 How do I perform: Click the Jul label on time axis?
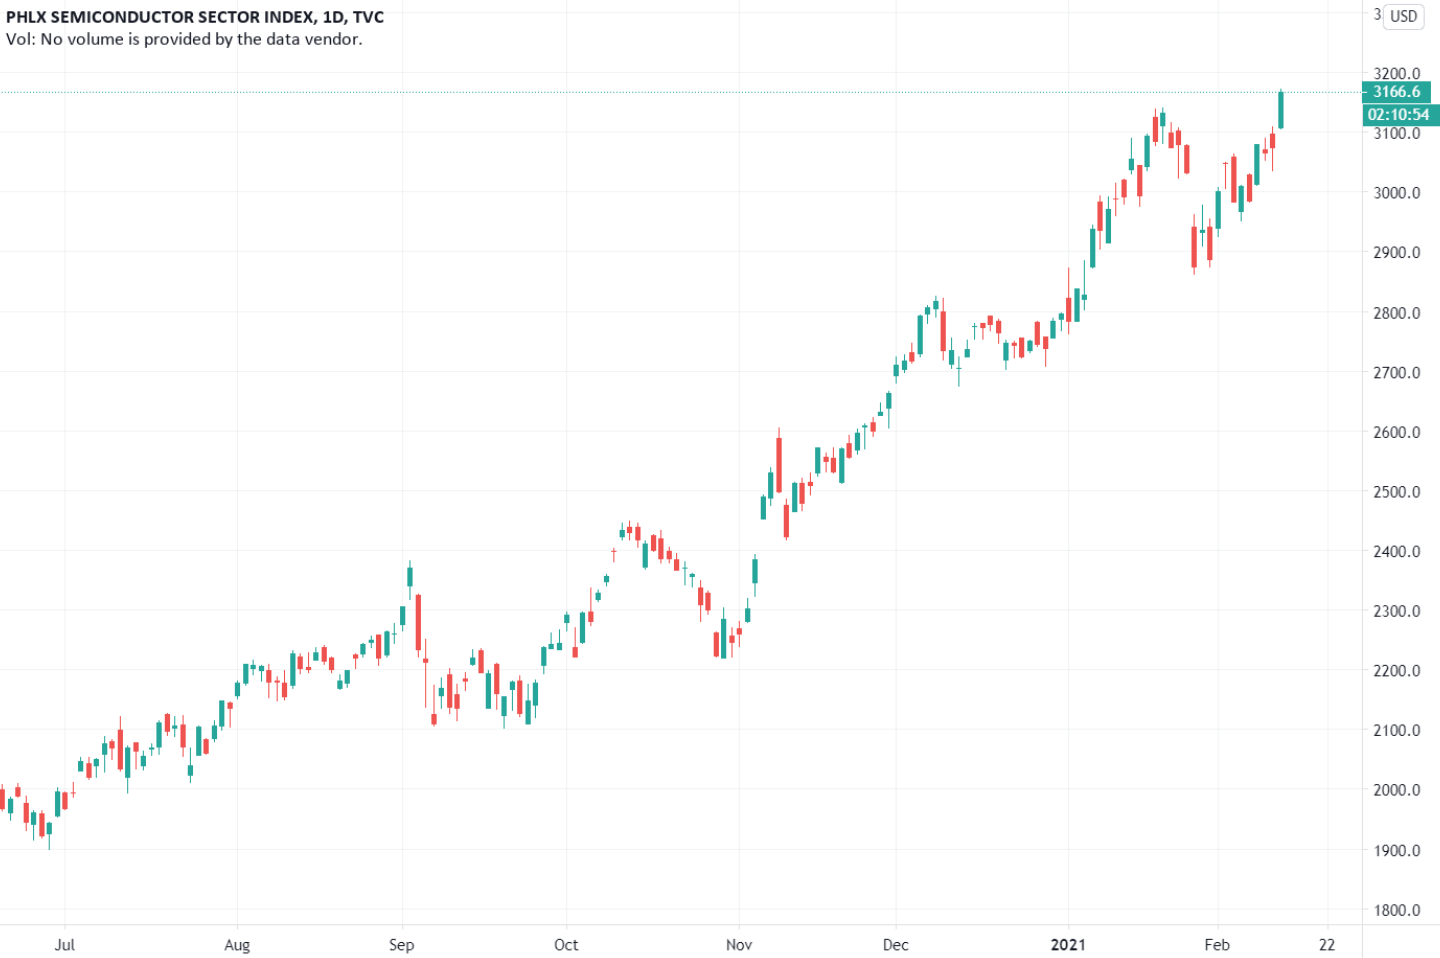[x=65, y=945]
